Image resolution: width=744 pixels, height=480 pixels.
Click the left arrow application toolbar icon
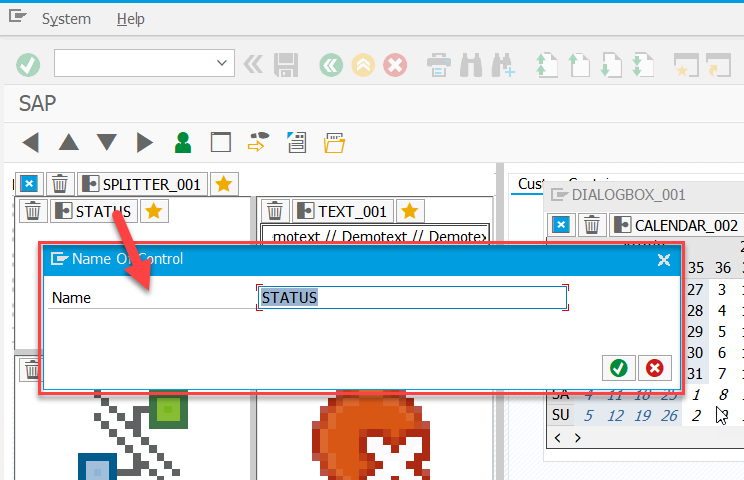point(31,142)
